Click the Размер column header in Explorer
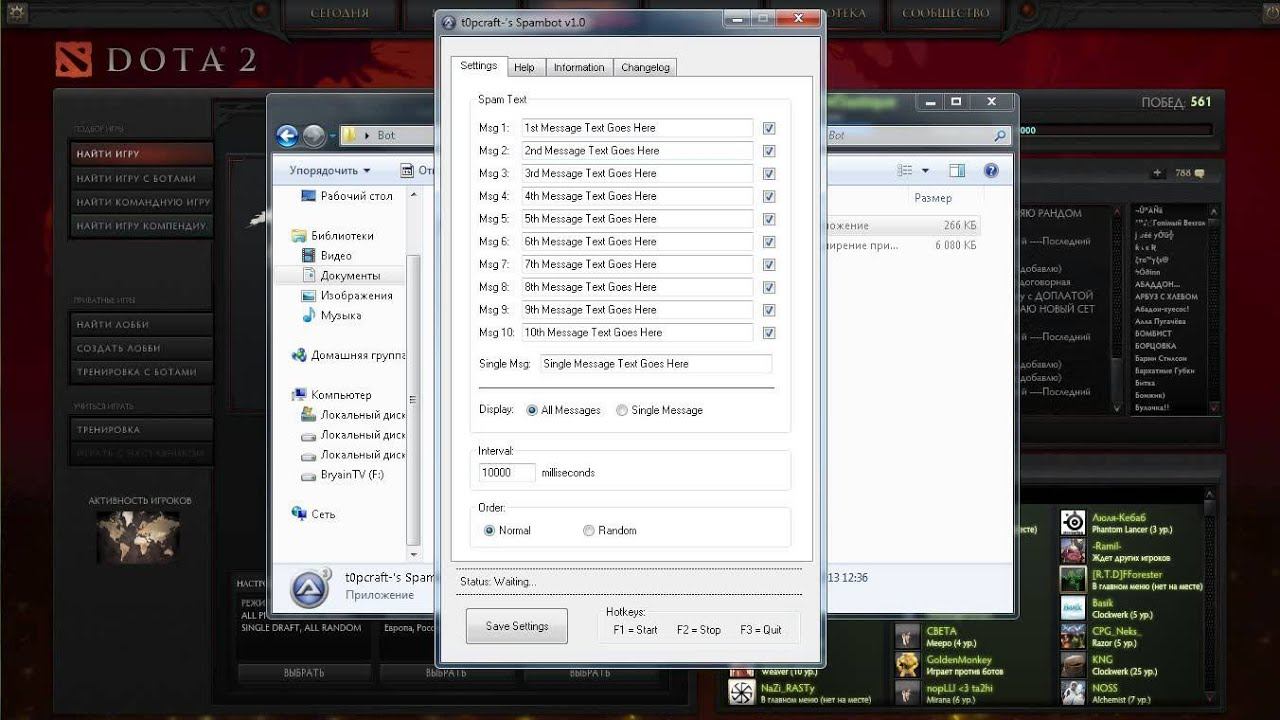The width and height of the screenshot is (1280, 720). (x=933, y=198)
